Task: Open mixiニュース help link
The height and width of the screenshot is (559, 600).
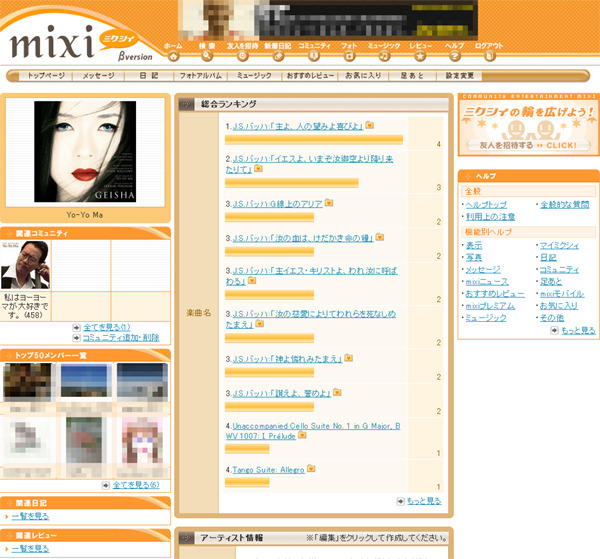Action: [487, 282]
